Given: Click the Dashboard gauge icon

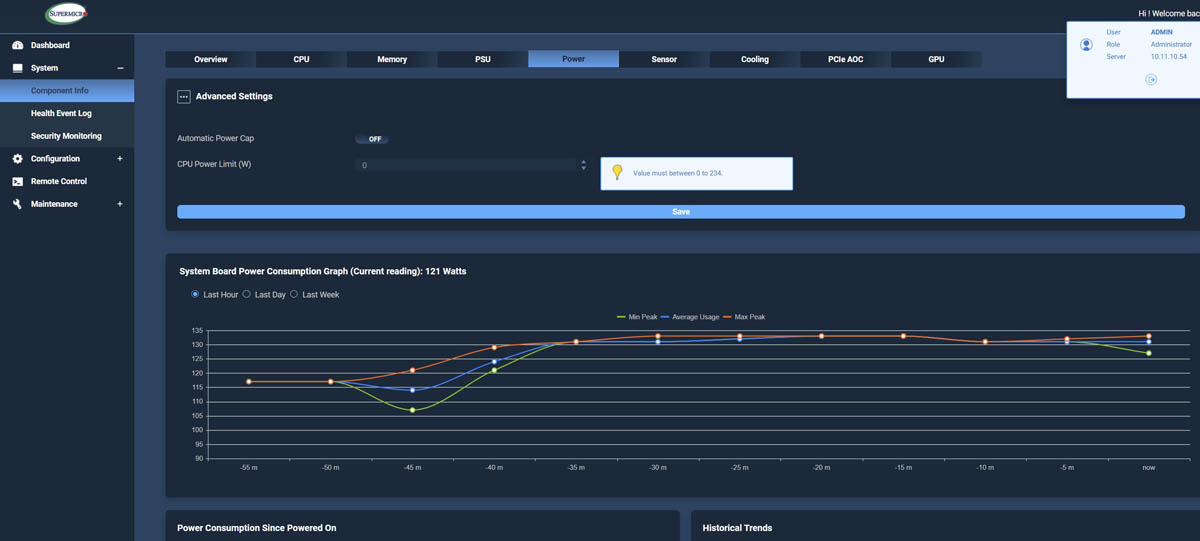Looking at the screenshot, I should [17, 46].
